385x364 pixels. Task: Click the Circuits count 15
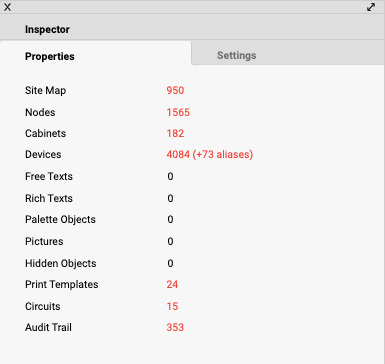172,306
